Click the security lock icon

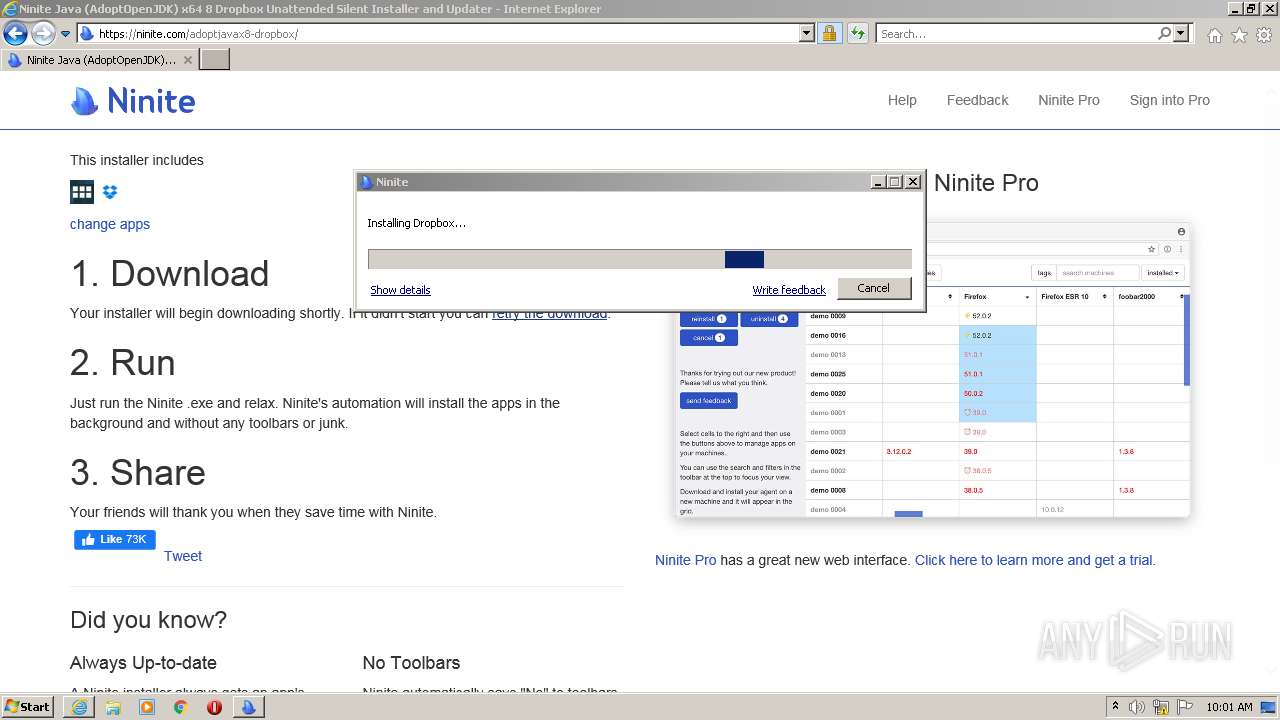829,34
